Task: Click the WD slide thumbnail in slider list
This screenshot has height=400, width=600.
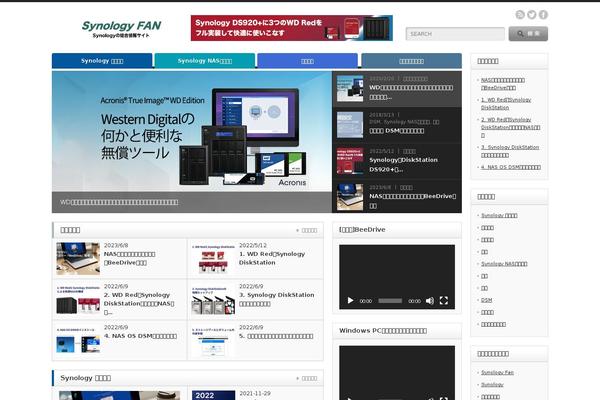Action: click(x=350, y=88)
